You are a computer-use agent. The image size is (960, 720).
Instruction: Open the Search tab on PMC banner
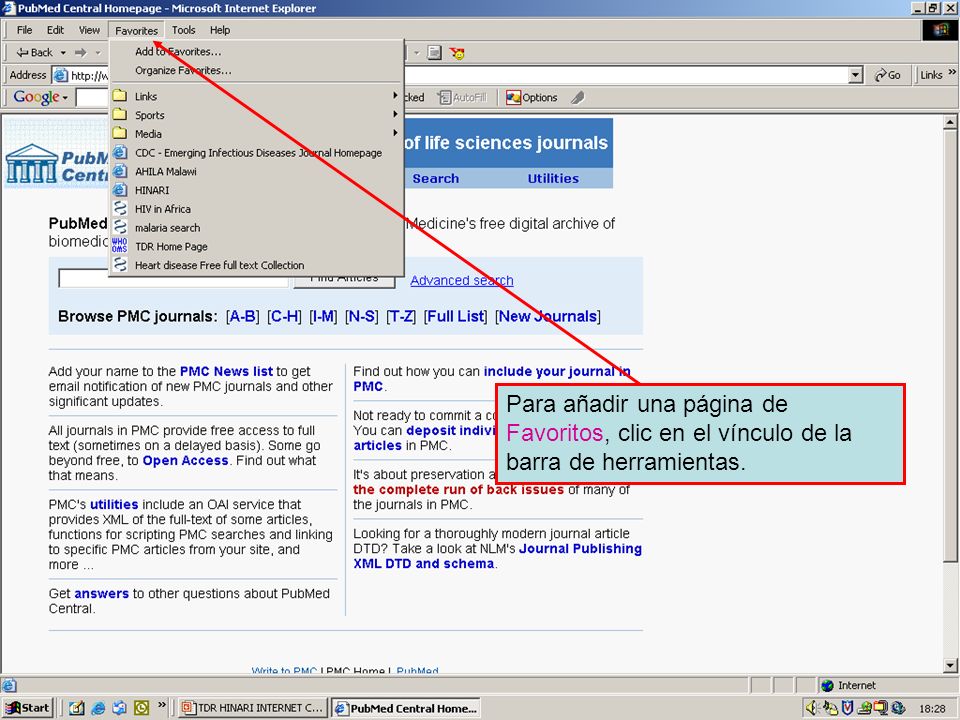coord(435,178)
